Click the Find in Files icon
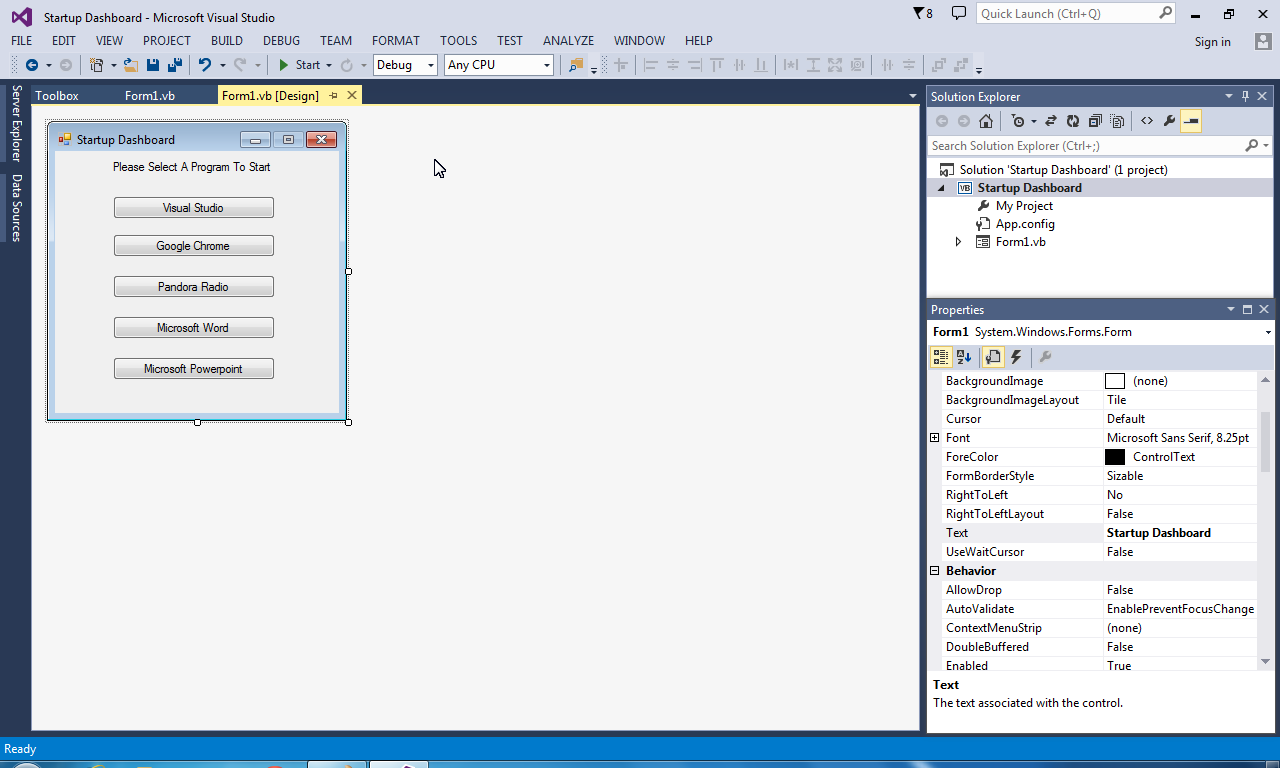The width and height of the screenshot is (1281, 768). (x=576, y=65)
